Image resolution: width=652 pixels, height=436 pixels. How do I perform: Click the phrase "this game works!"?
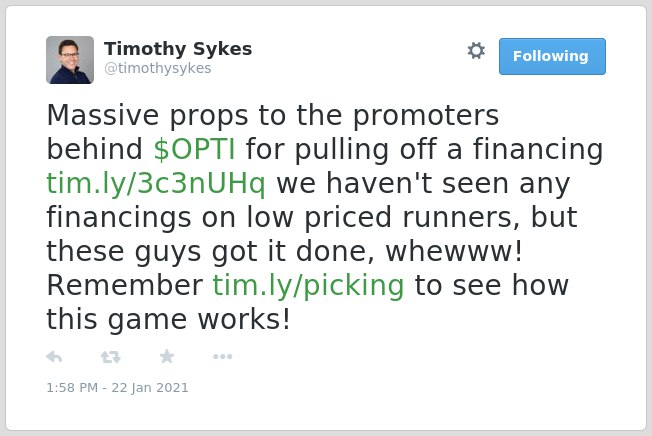coord(168,320)
